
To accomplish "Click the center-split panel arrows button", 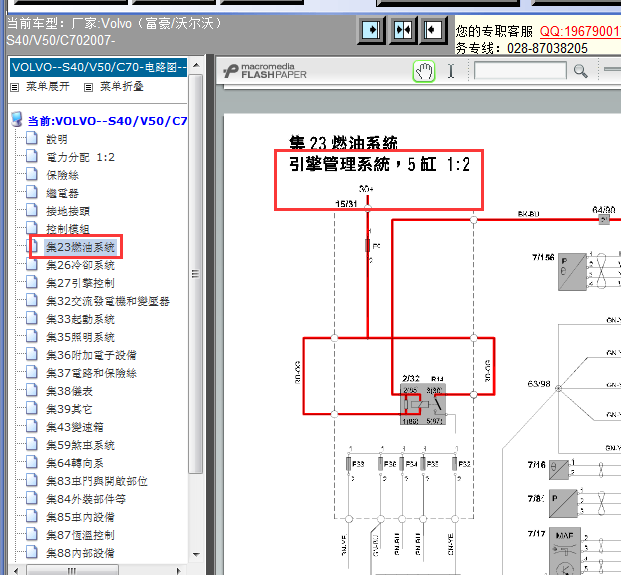I will (403, 30).
